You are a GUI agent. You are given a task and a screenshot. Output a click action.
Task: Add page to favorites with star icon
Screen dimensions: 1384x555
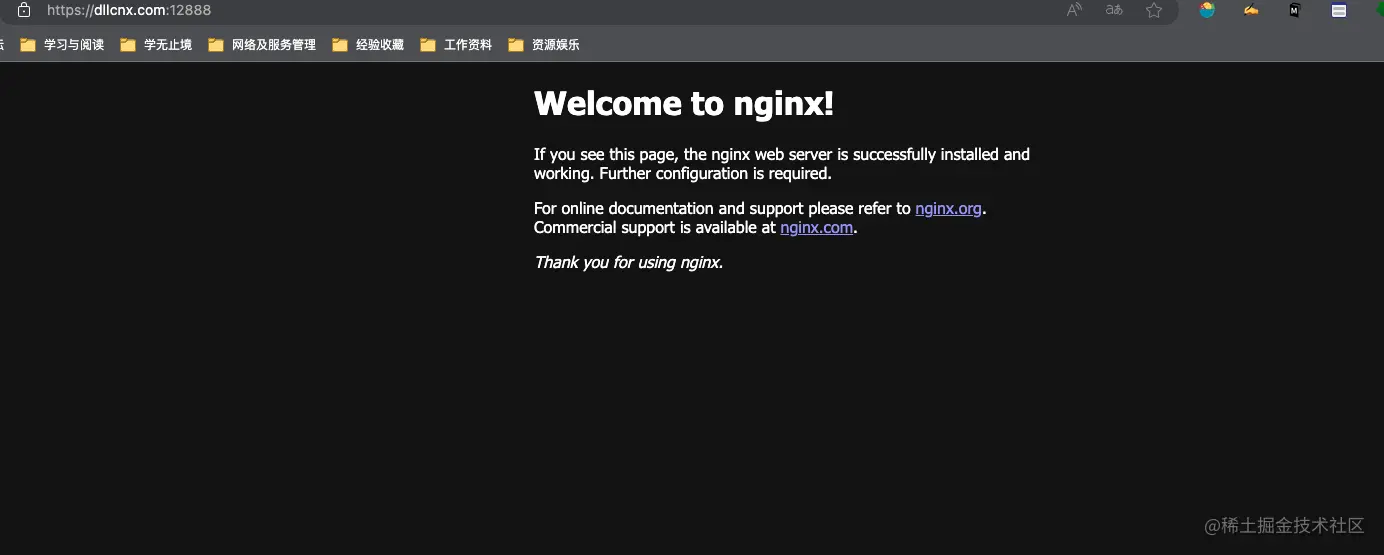click(1154, 10)
